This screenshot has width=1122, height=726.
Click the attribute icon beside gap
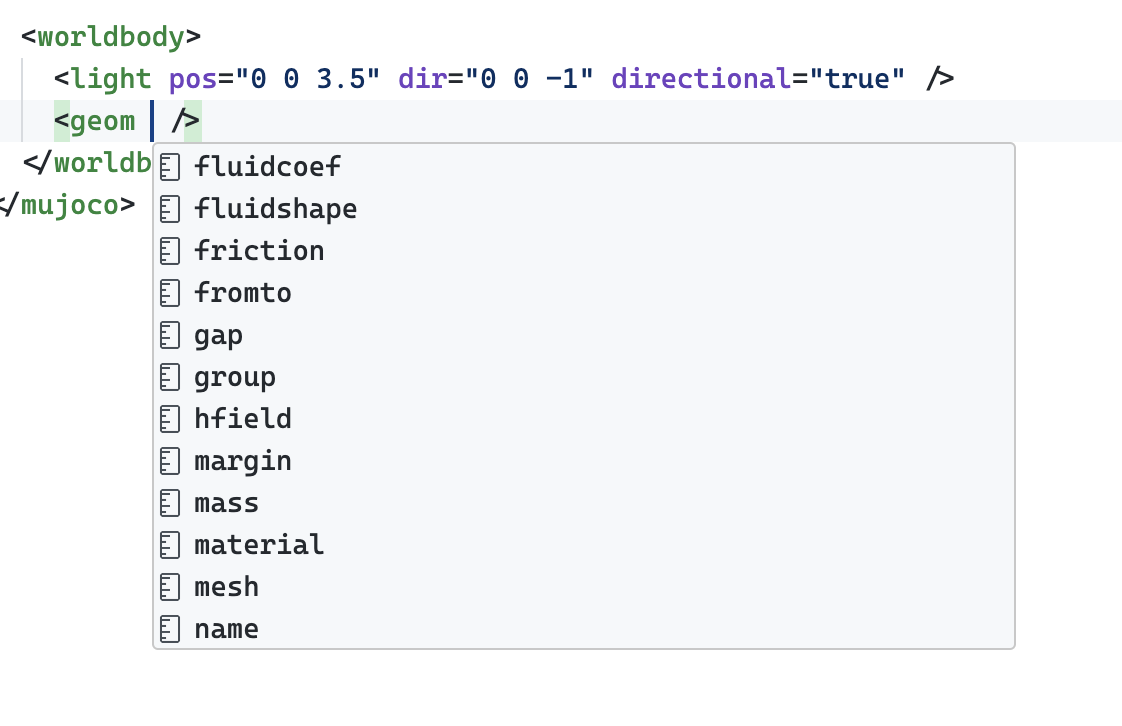[x=170, y=334]
